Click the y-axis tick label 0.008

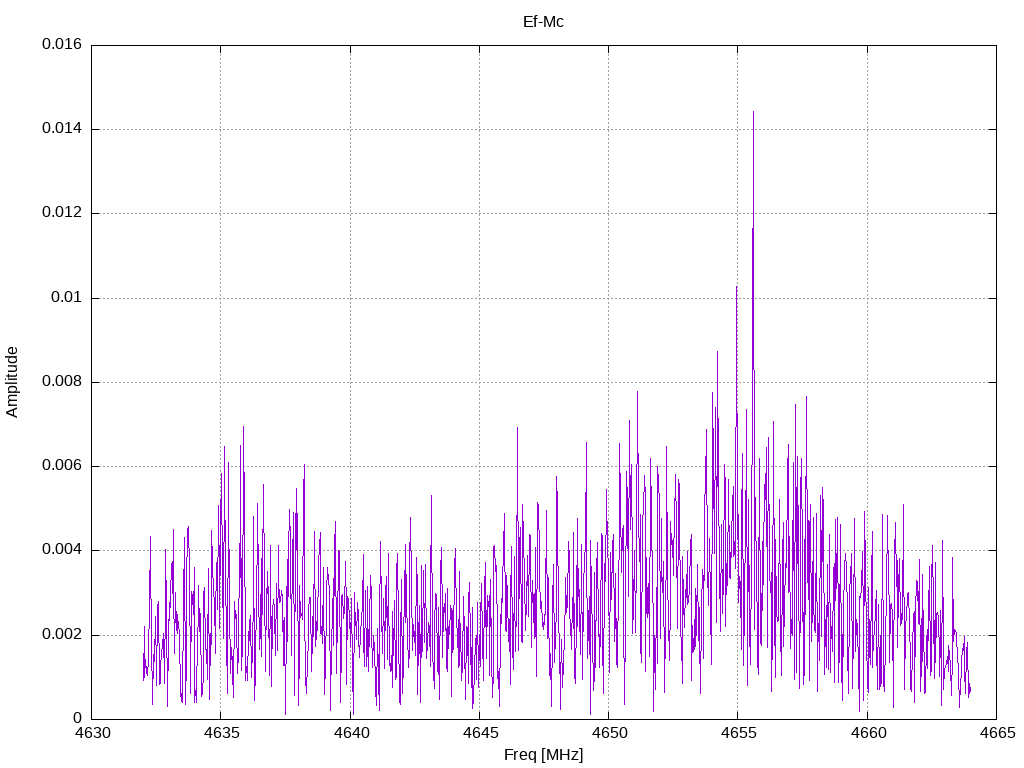tap(62, 382)
